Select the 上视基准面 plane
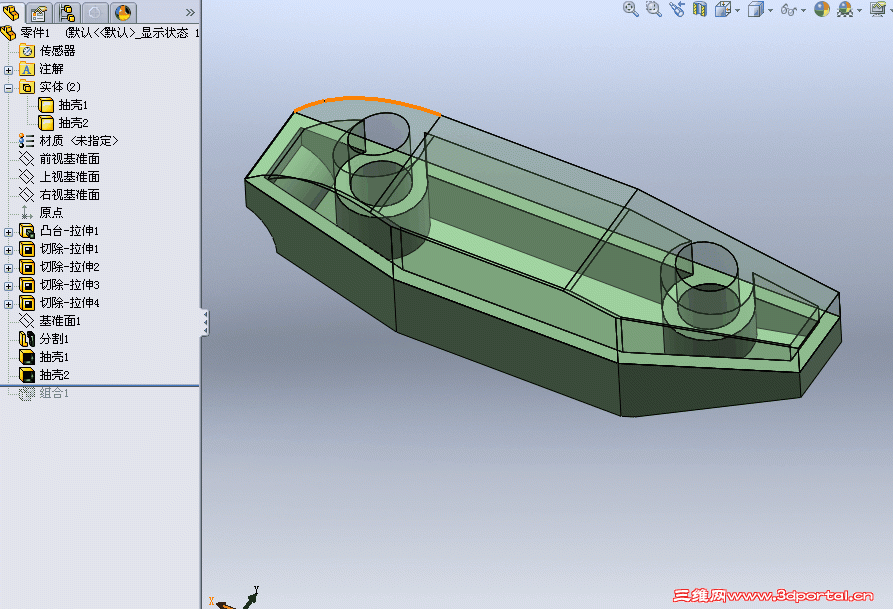 (60, 177)
